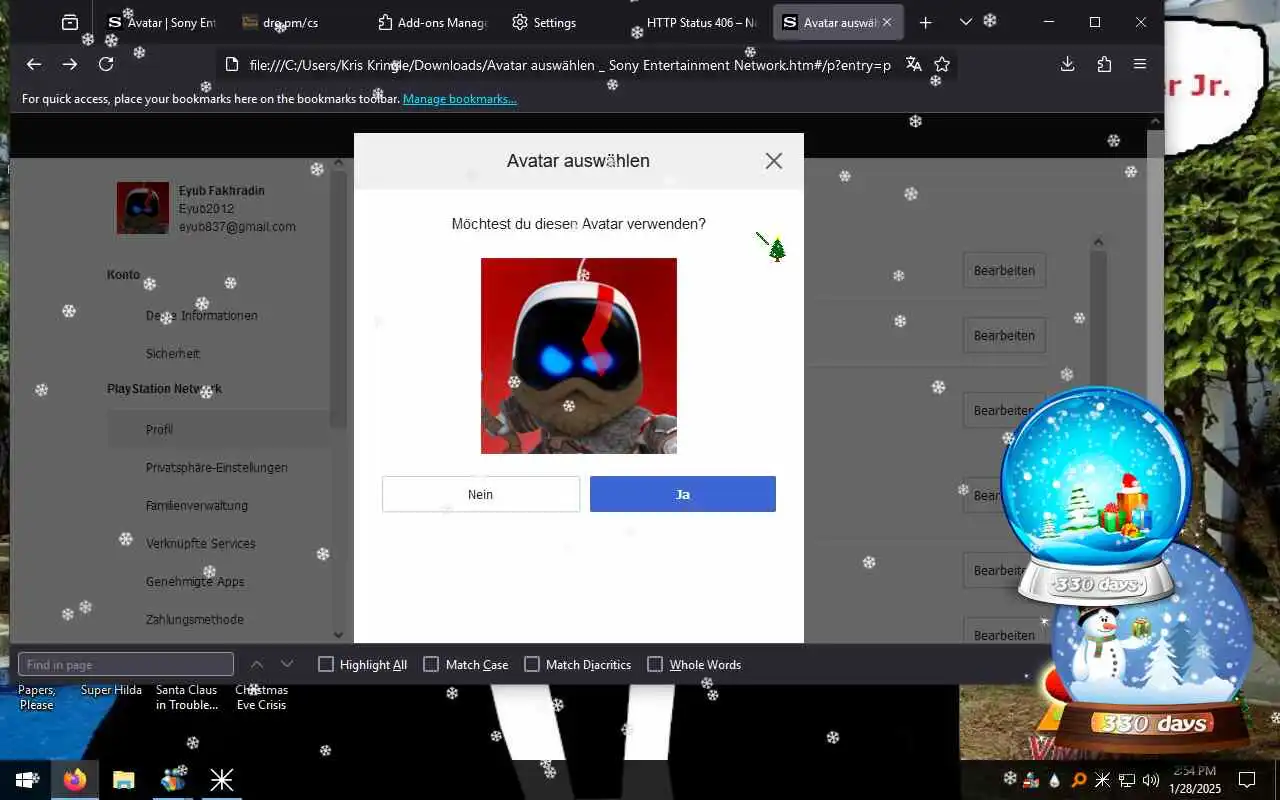
Task: Click the volume icon in the system tray
Action: click(x=1150, y=780)
